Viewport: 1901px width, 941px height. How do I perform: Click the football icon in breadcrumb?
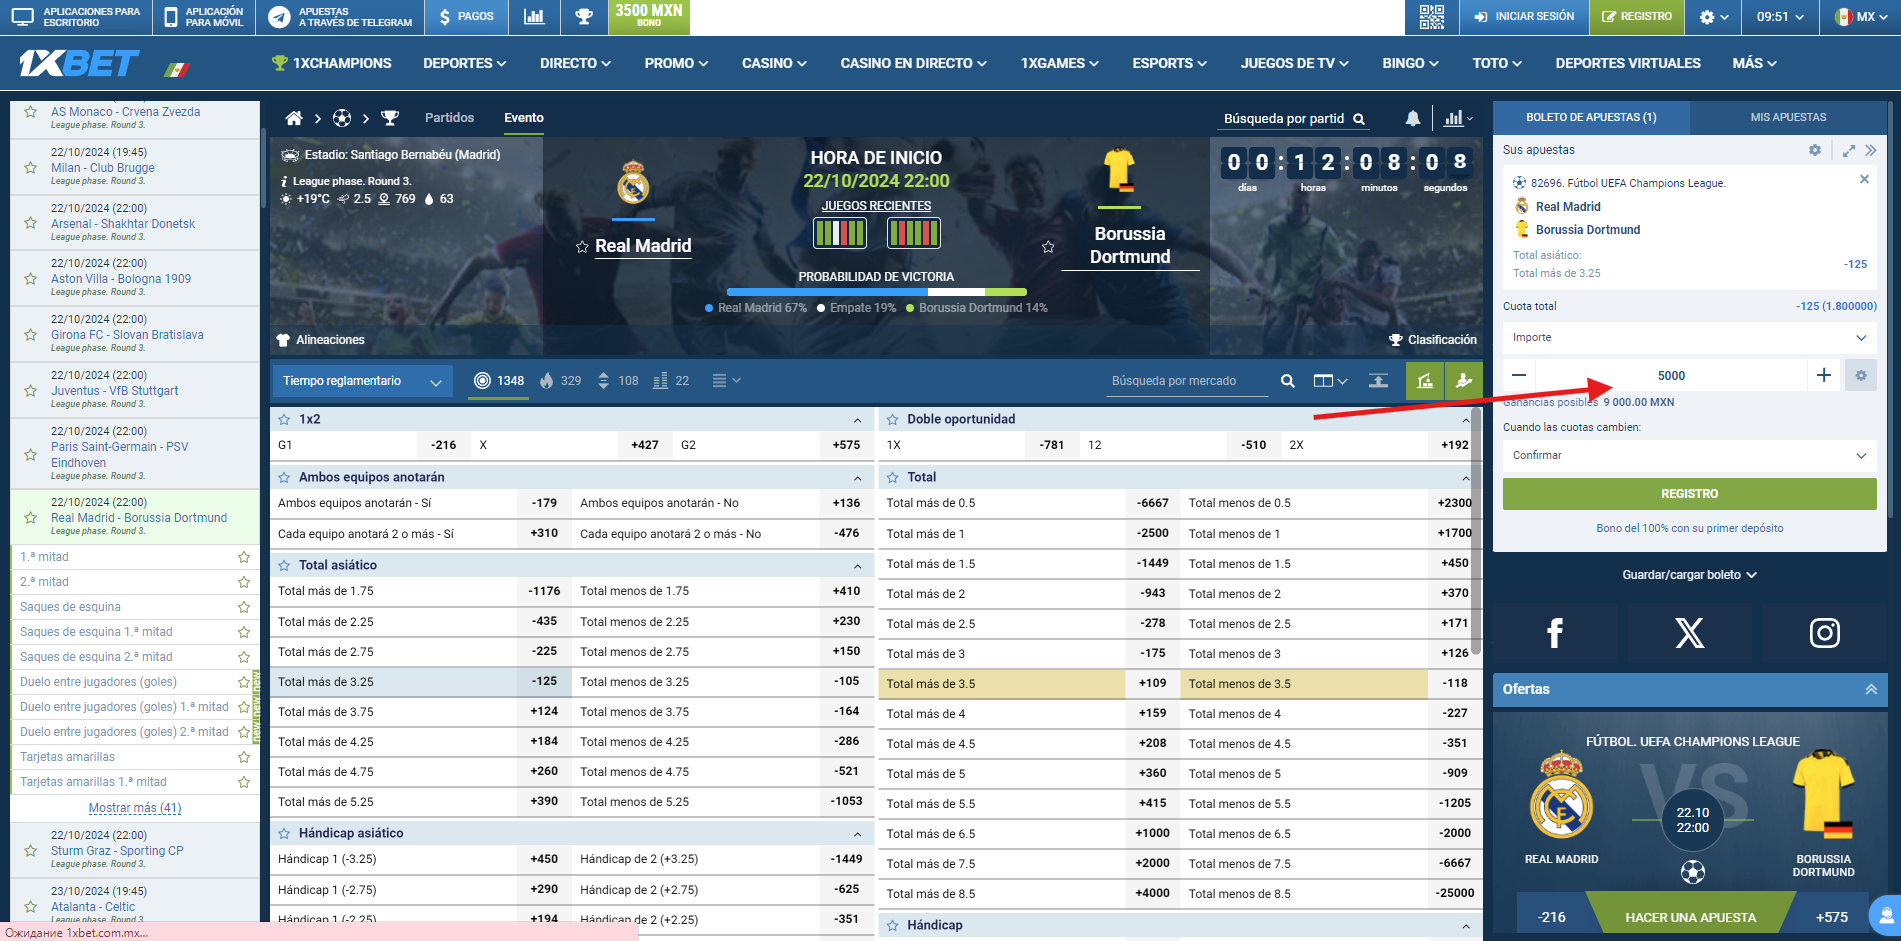coord(342,118)
